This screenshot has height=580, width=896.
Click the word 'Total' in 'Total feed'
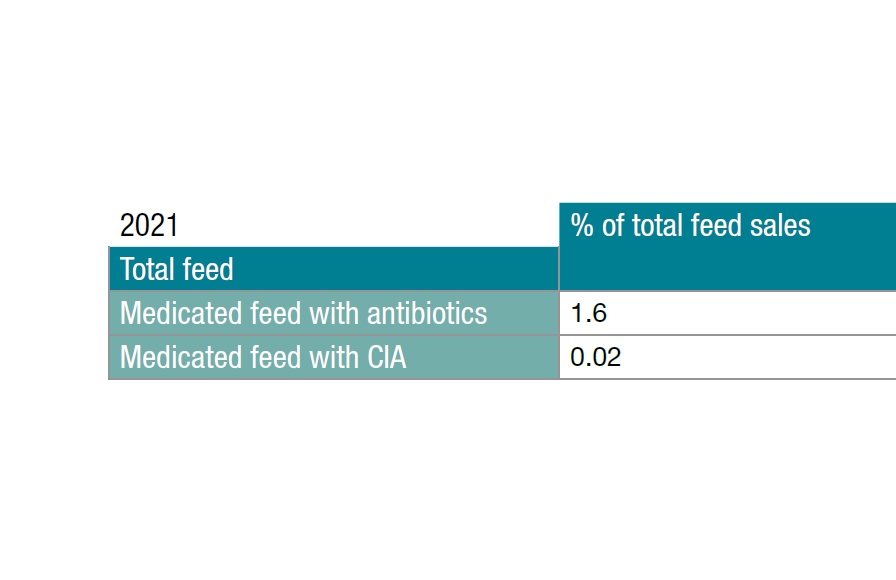point(146,269)
